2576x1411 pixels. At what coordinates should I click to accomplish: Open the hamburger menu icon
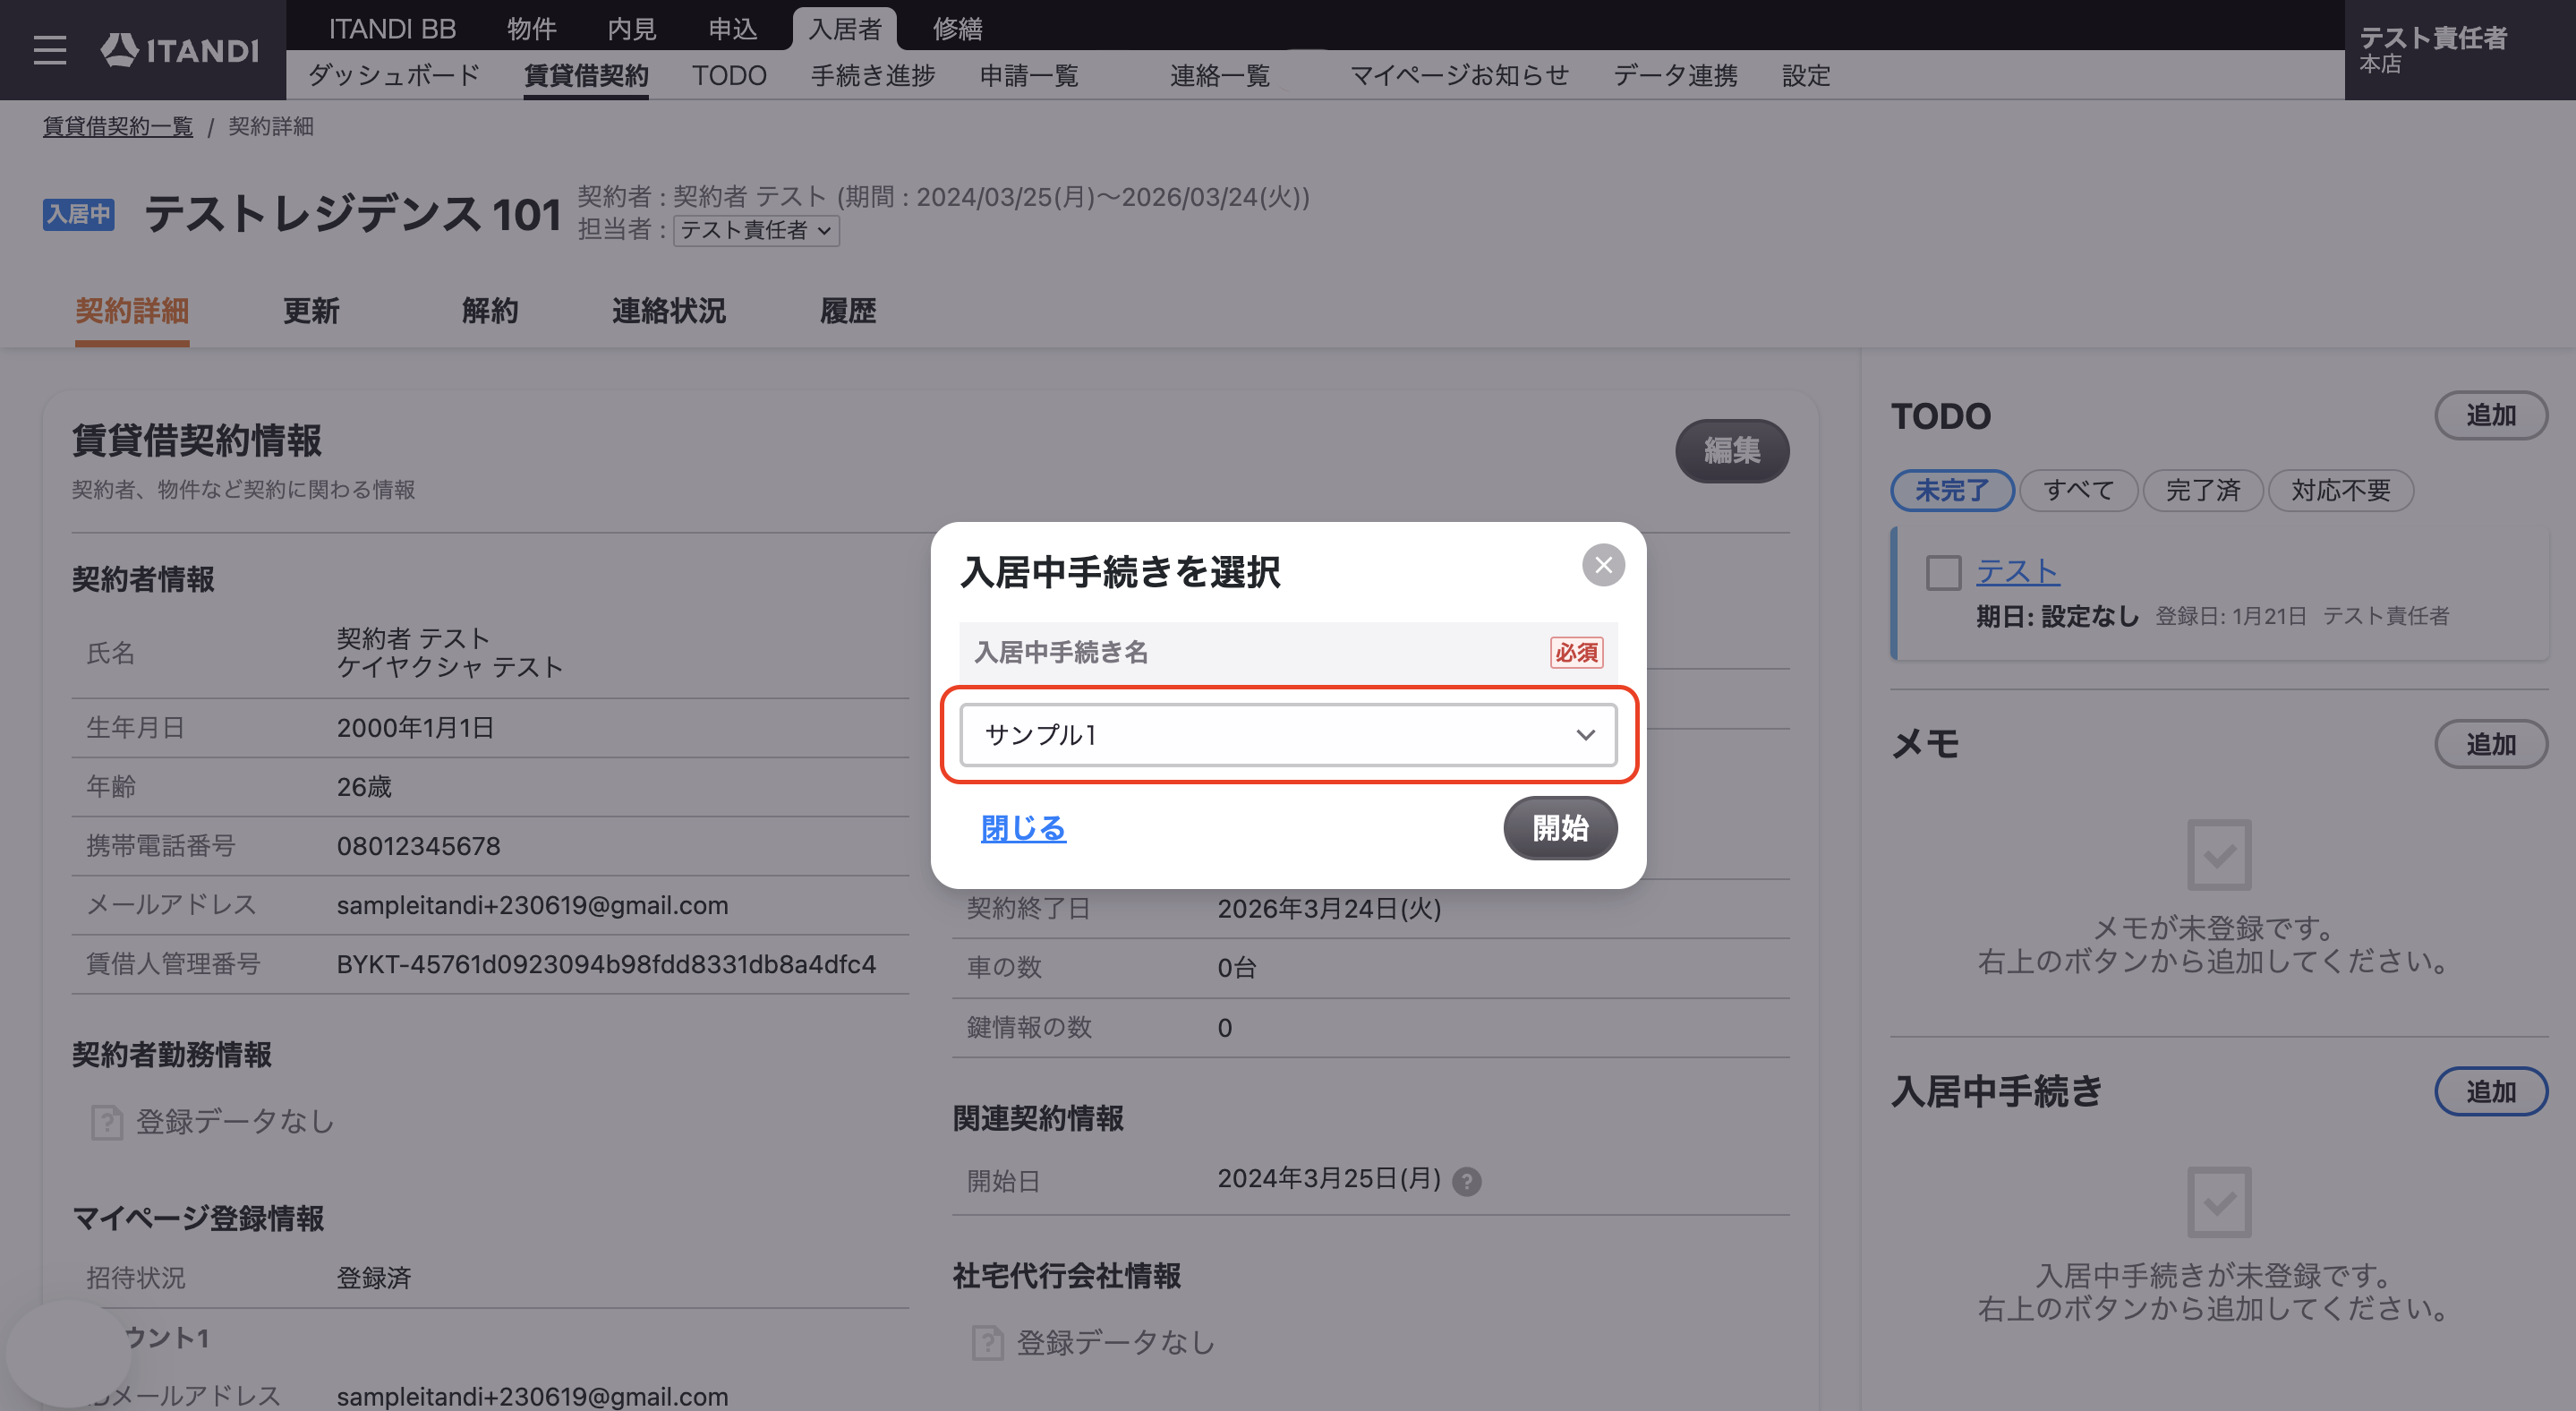tap(49, 50)
